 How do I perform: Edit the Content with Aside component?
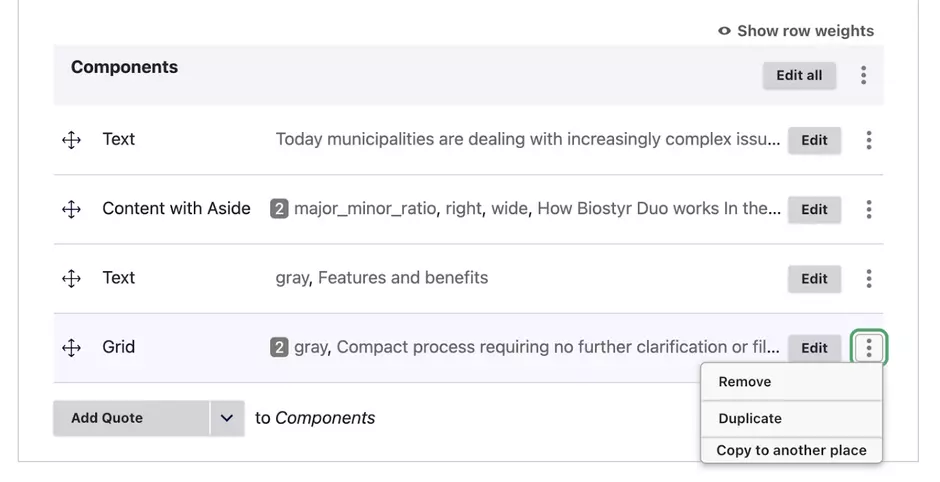tap(814, 209)
